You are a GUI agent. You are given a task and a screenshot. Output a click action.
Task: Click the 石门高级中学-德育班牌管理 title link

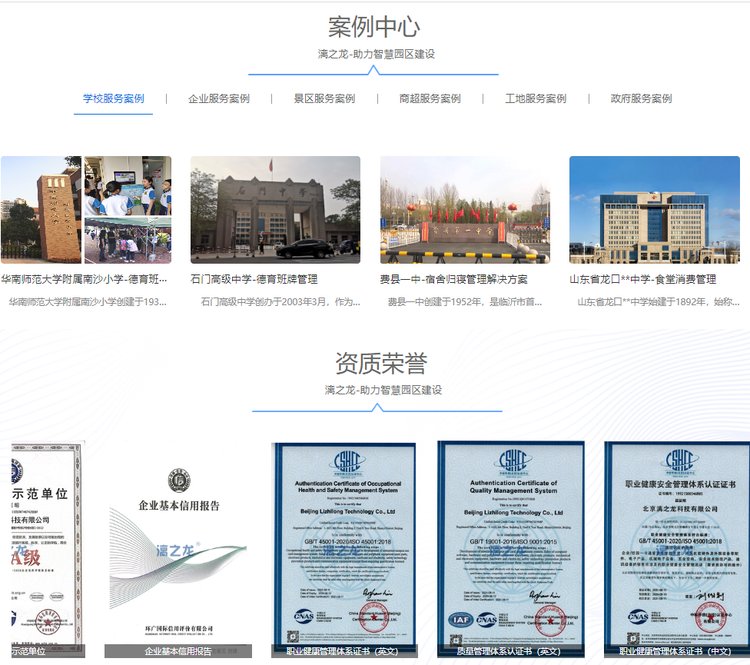pos(254,279)
